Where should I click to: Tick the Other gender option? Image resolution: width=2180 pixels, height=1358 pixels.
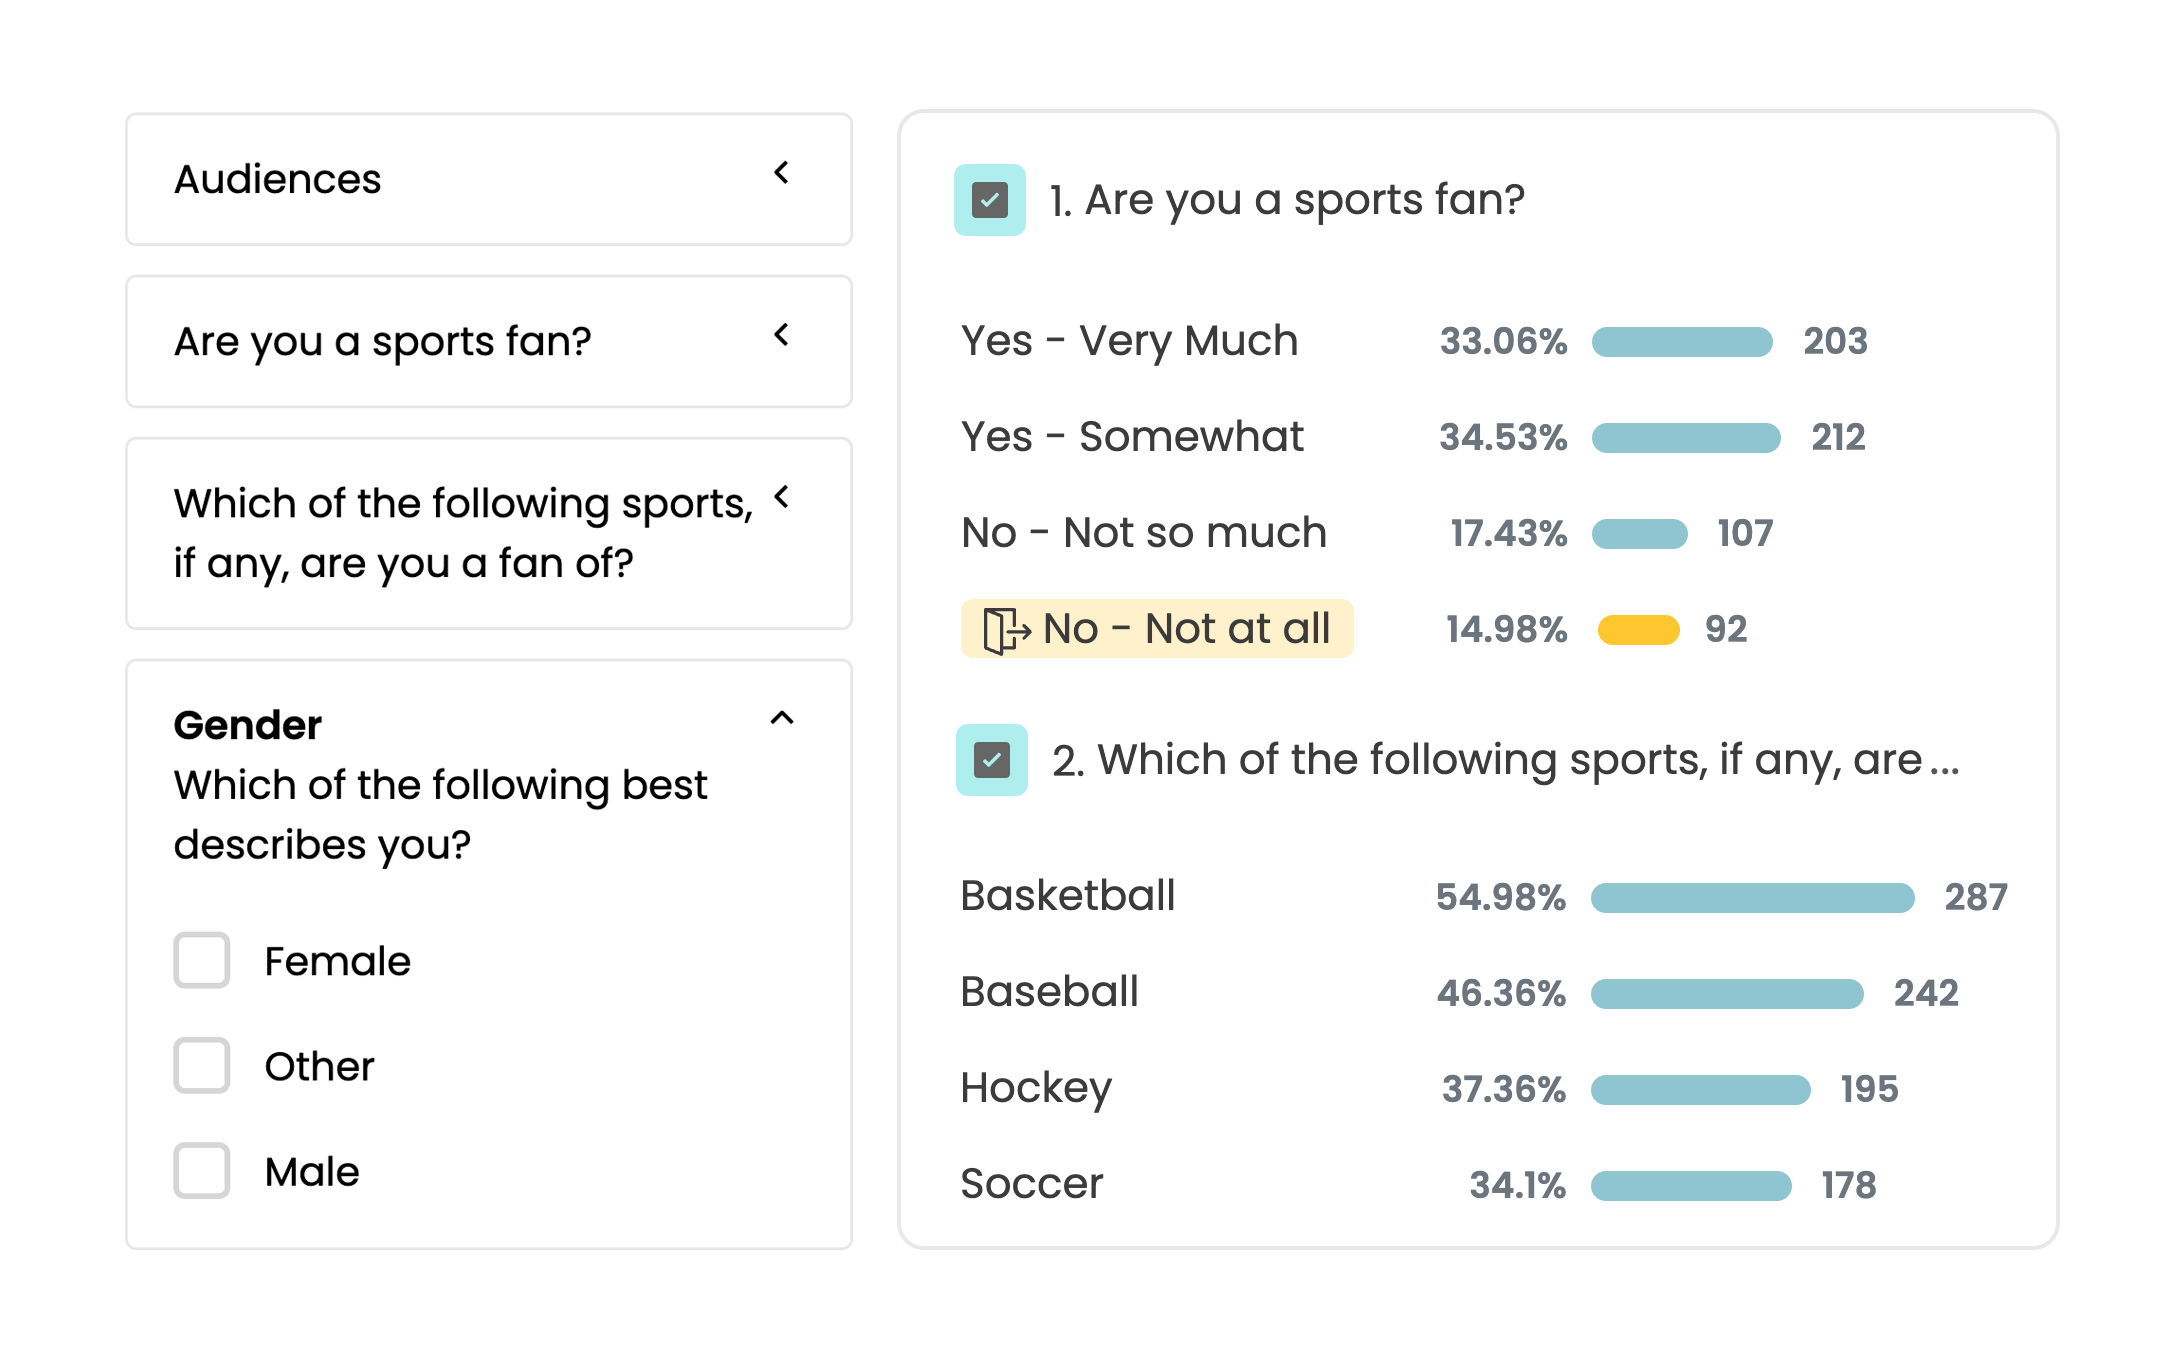tap(202, 1066)
